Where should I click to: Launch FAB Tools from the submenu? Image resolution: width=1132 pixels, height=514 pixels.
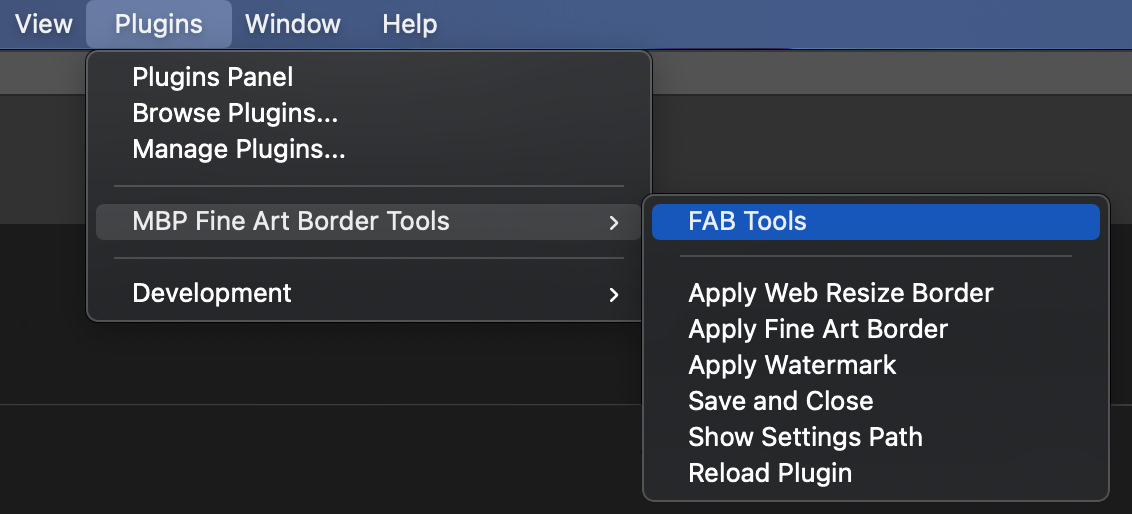747,221
